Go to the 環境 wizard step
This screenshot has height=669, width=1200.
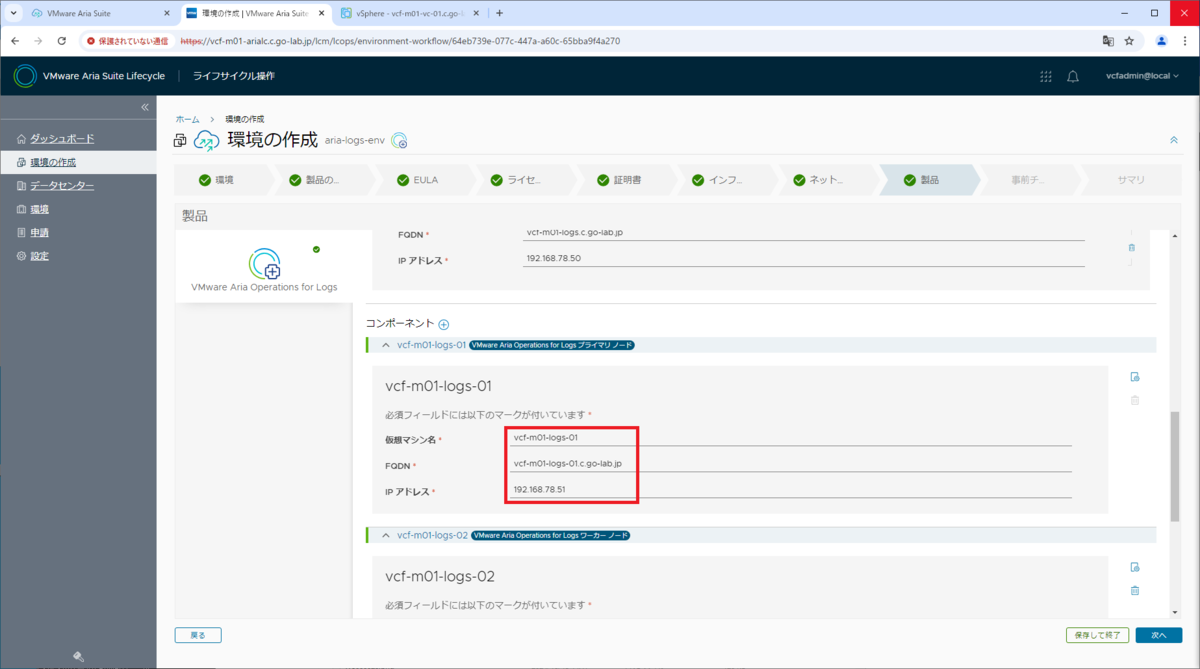tap(224, 180)
